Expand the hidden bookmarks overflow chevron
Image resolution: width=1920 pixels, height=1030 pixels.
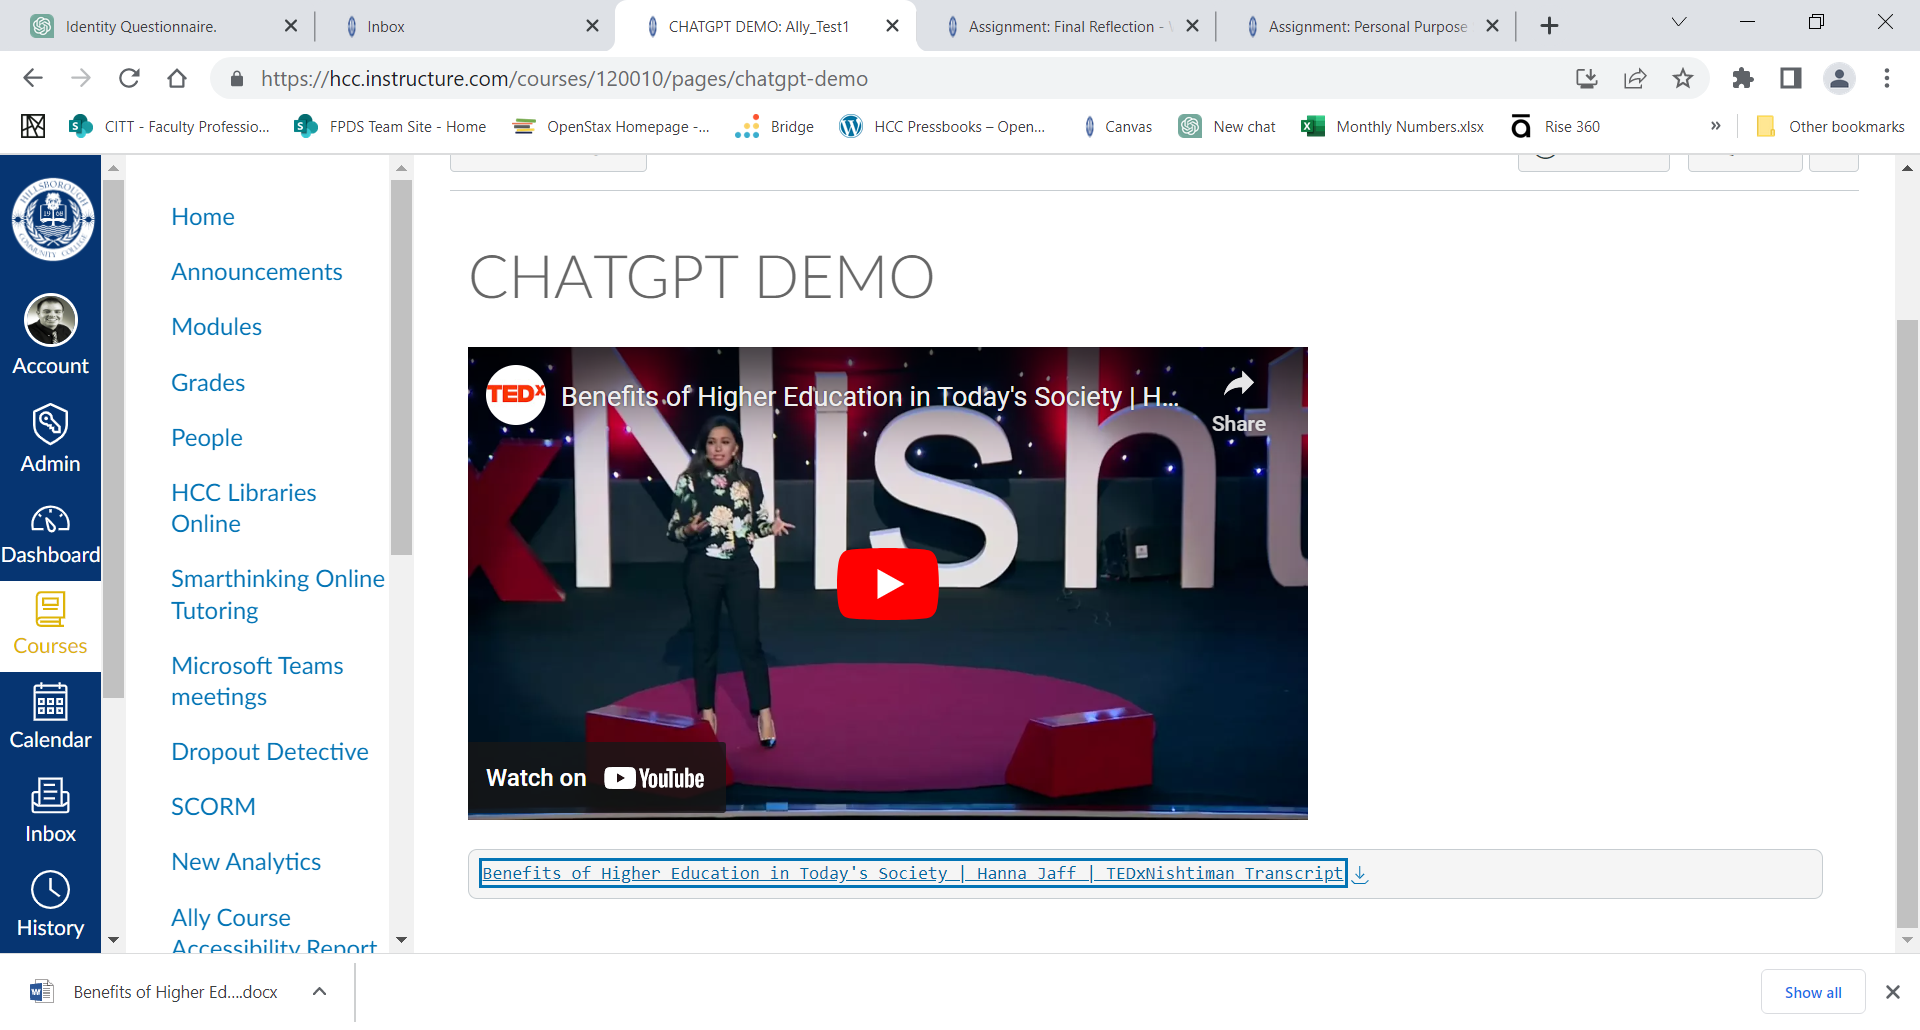pos(1716,126)
